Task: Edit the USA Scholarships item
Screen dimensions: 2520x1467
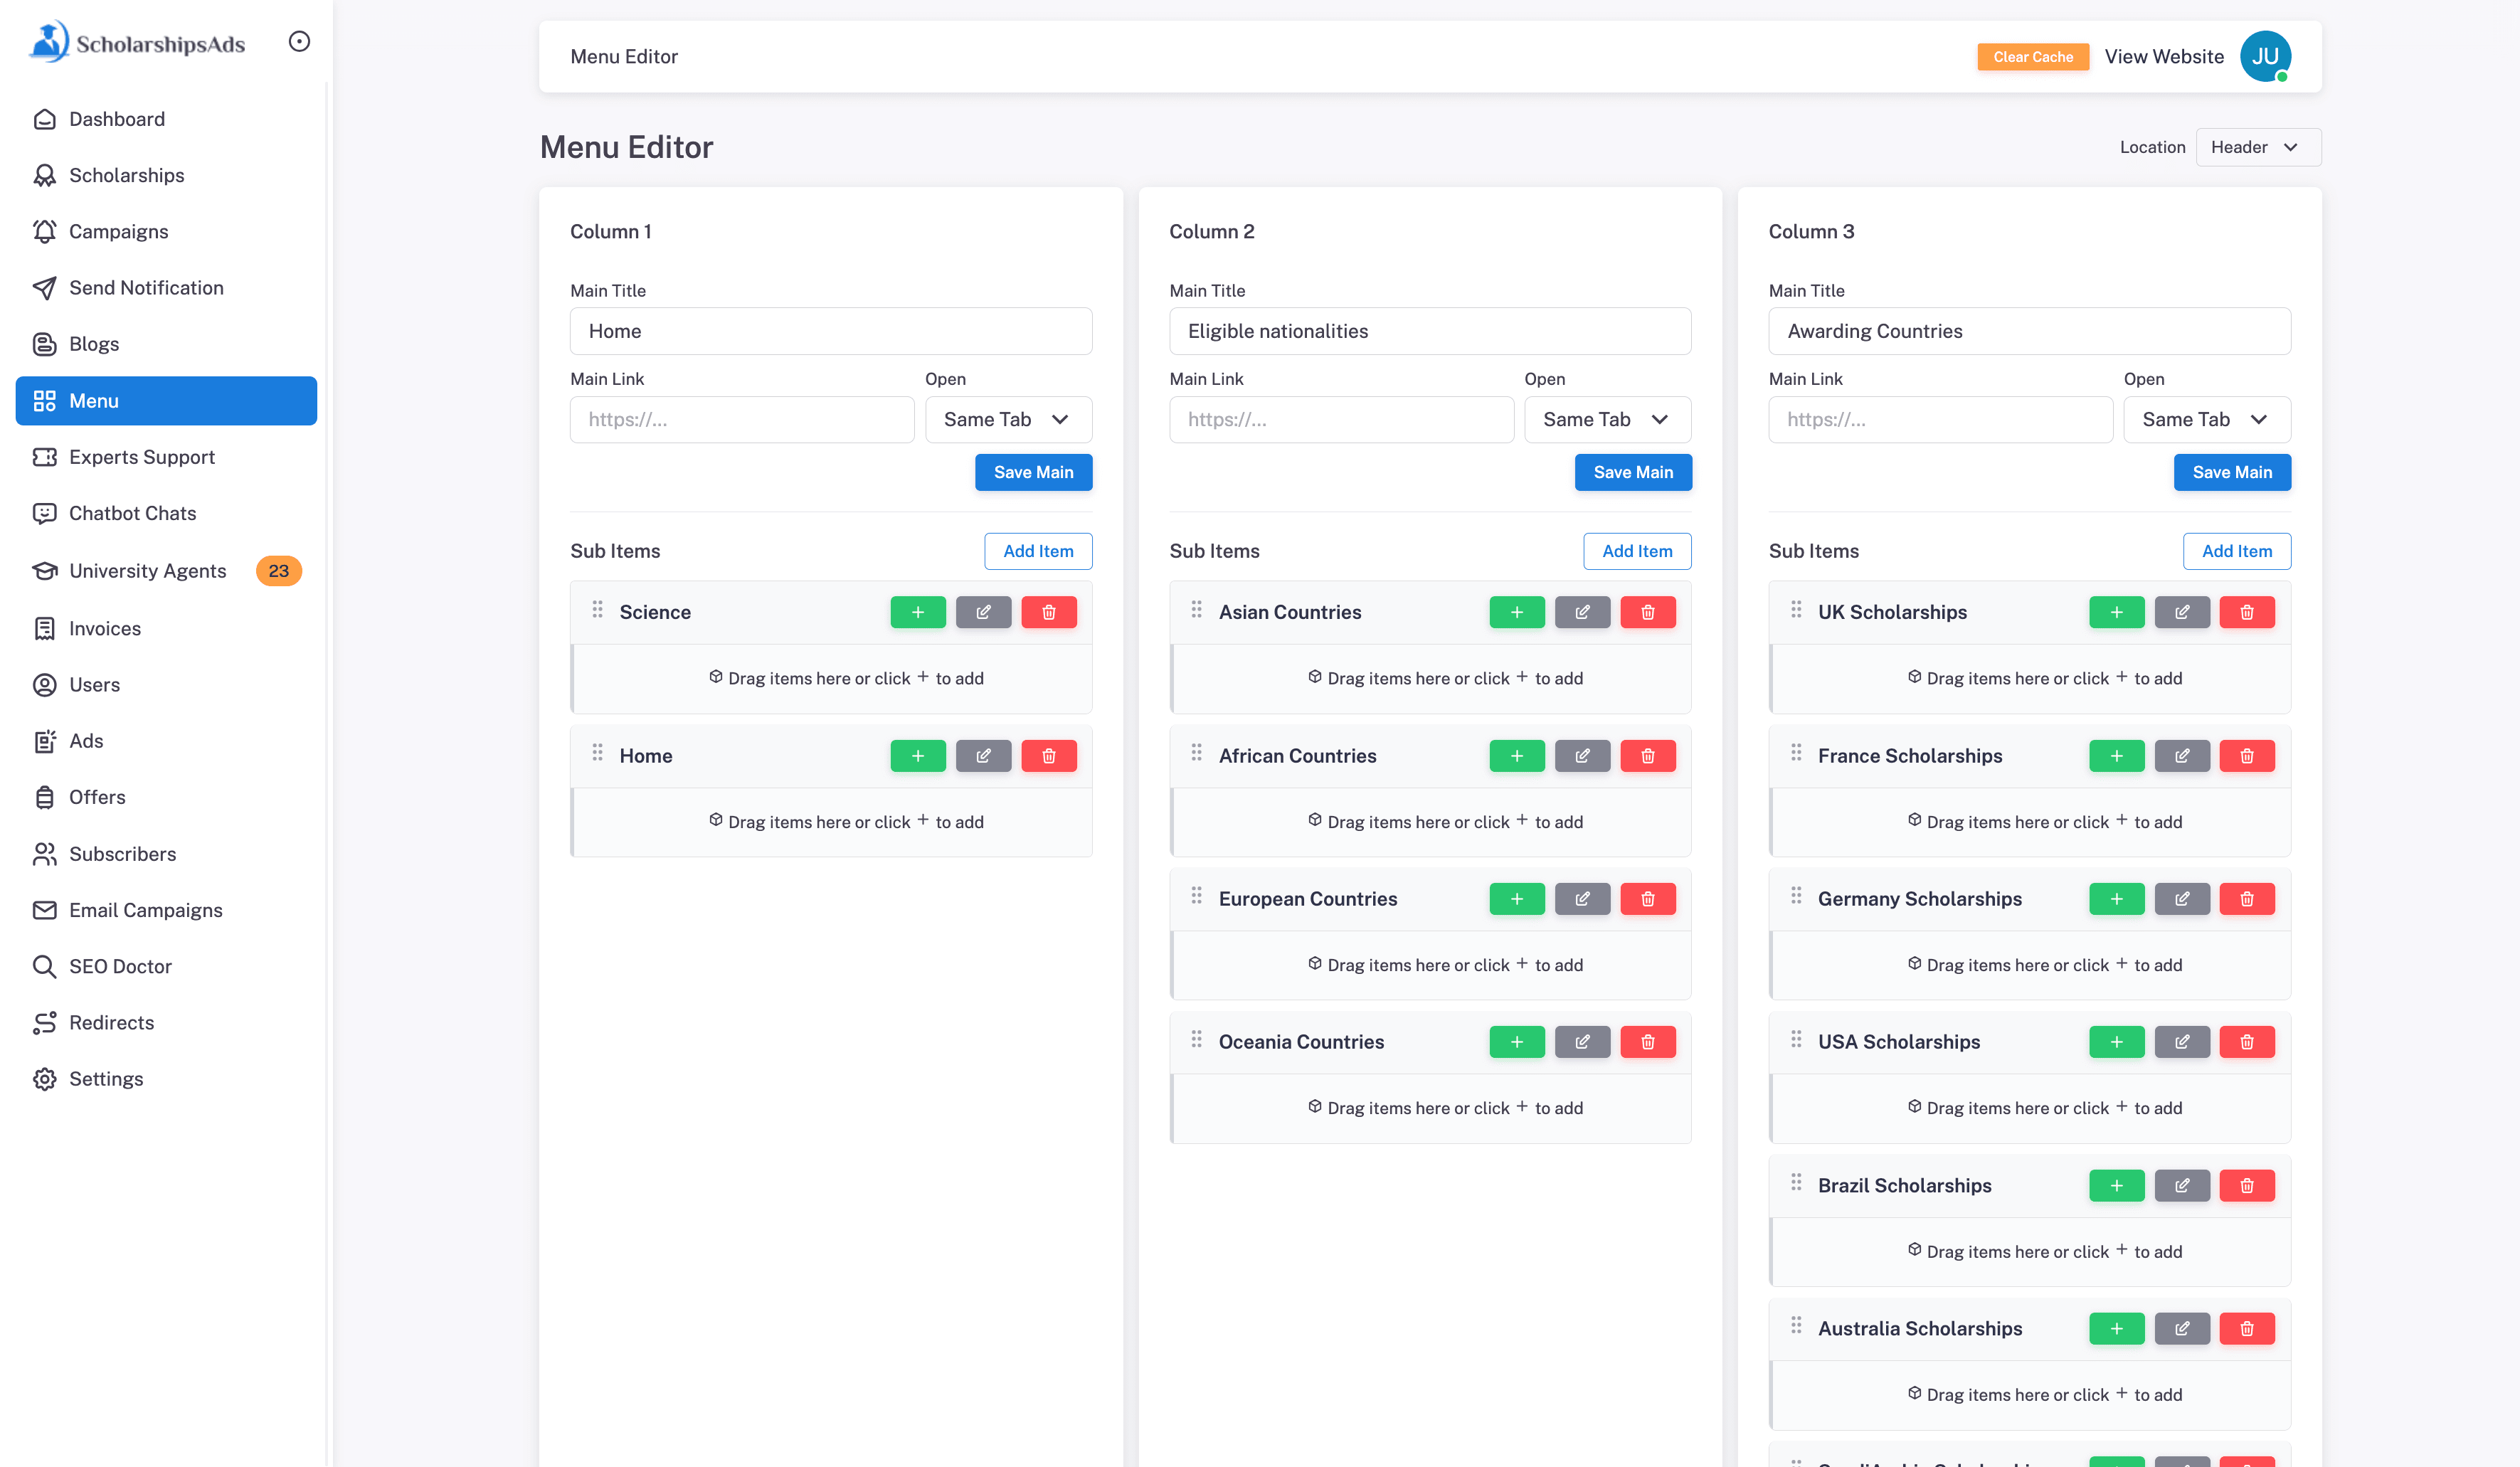Action: point(2181,1042)
